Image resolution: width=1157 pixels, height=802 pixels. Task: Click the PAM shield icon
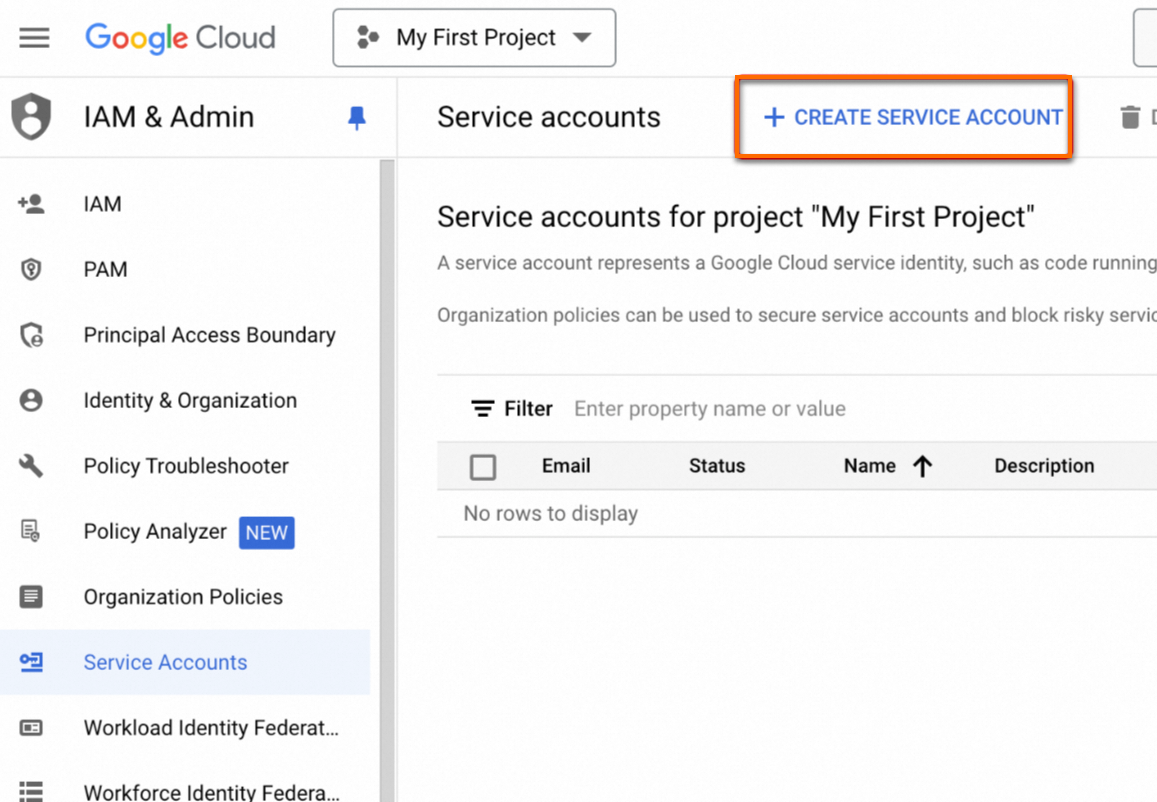coord(31,270)
